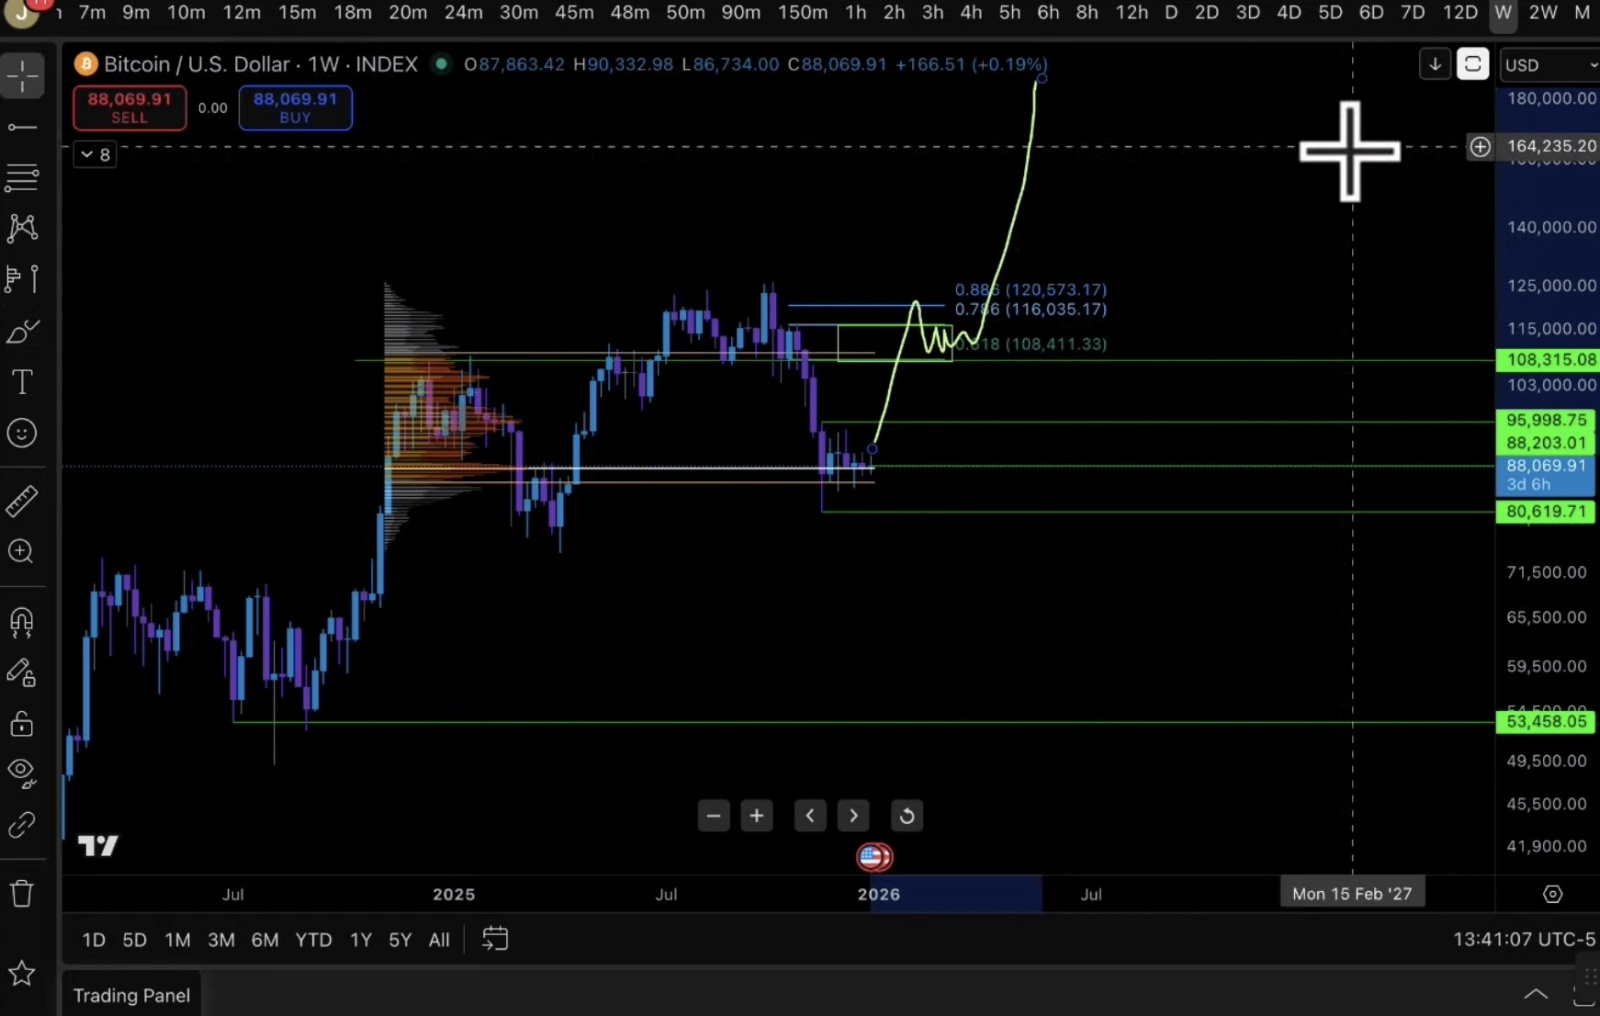
Task: Select the 6M date range
Action: click(x=265, y=940)
